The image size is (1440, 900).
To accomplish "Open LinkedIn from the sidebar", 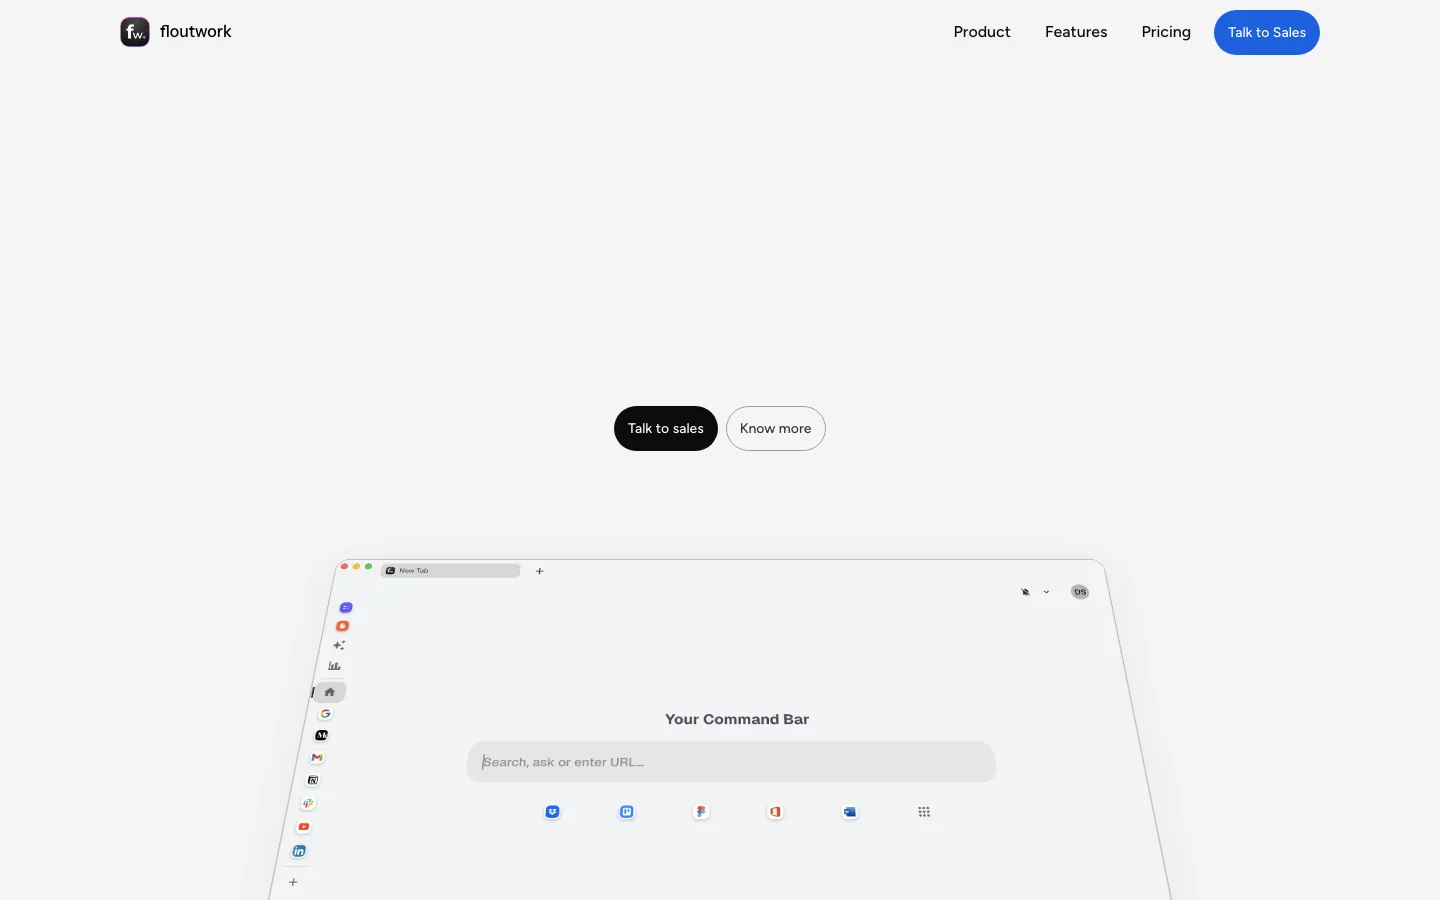I will pyautogui.click(x=299, y=851).
